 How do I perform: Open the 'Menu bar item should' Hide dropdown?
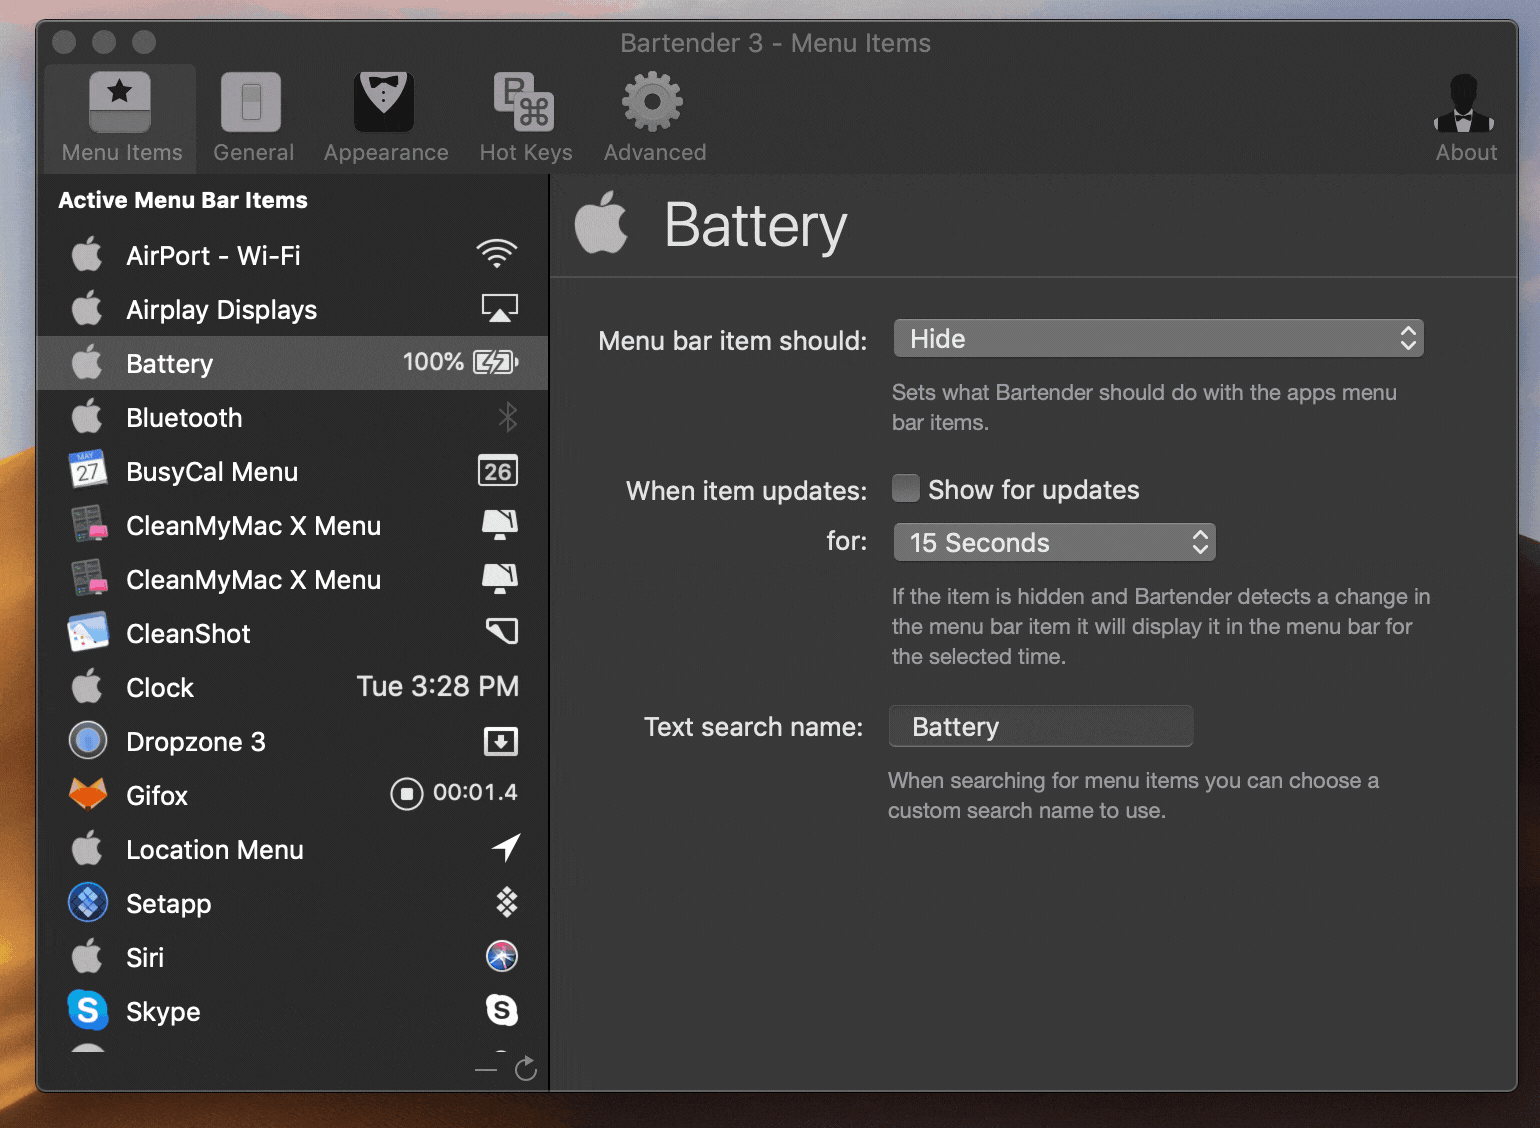coord(1158,339)
